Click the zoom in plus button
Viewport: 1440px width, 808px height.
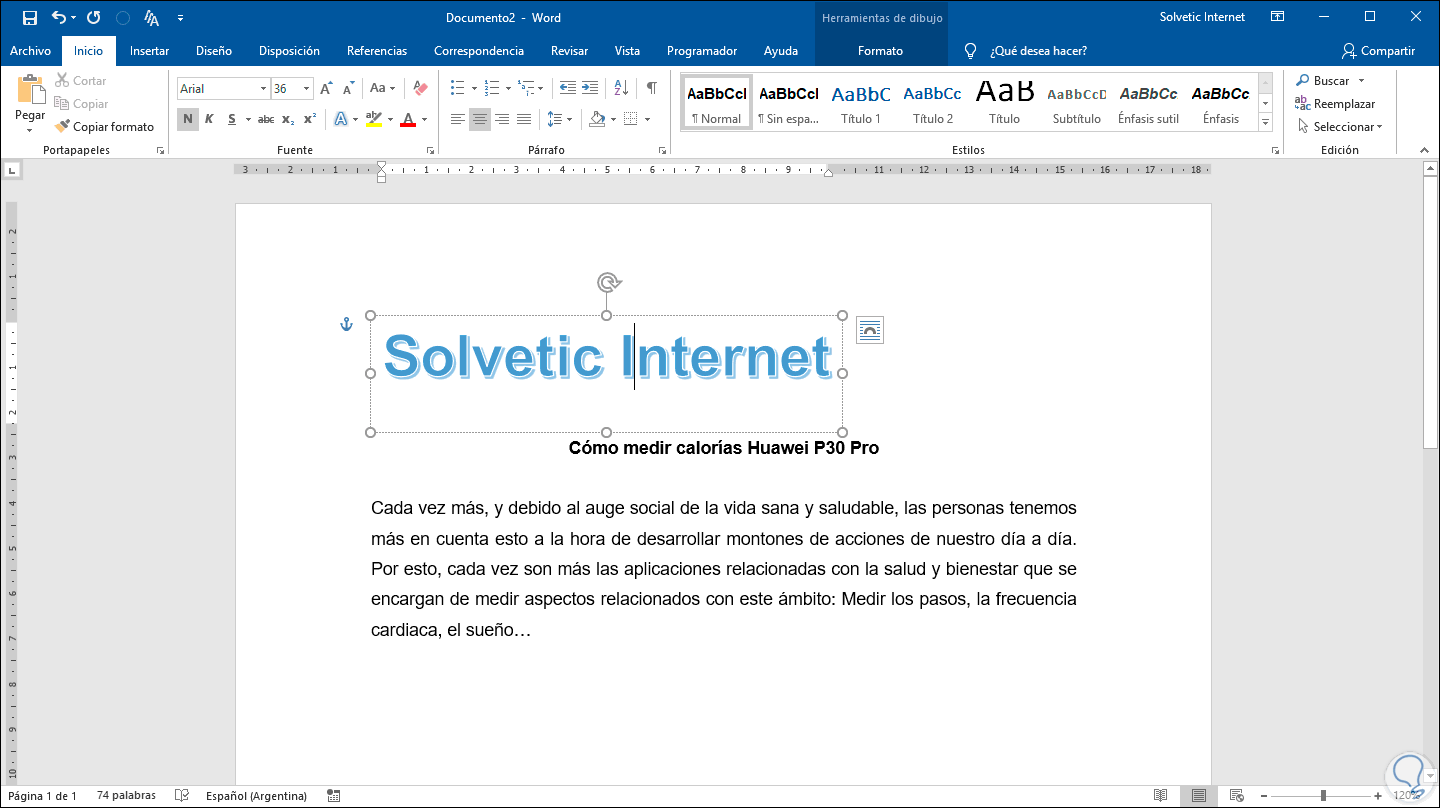[x=1377, y=796]
